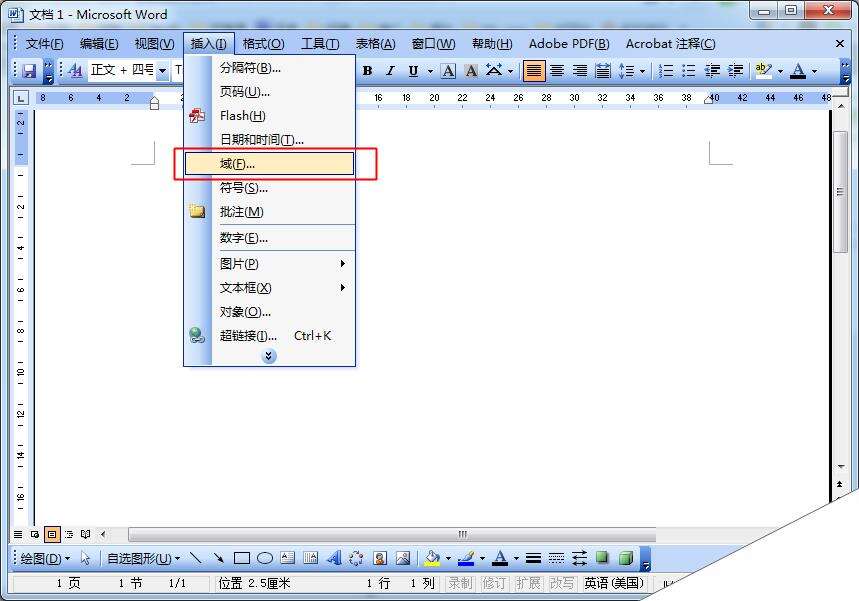Select the Line drawing tool

pos(196,558)
